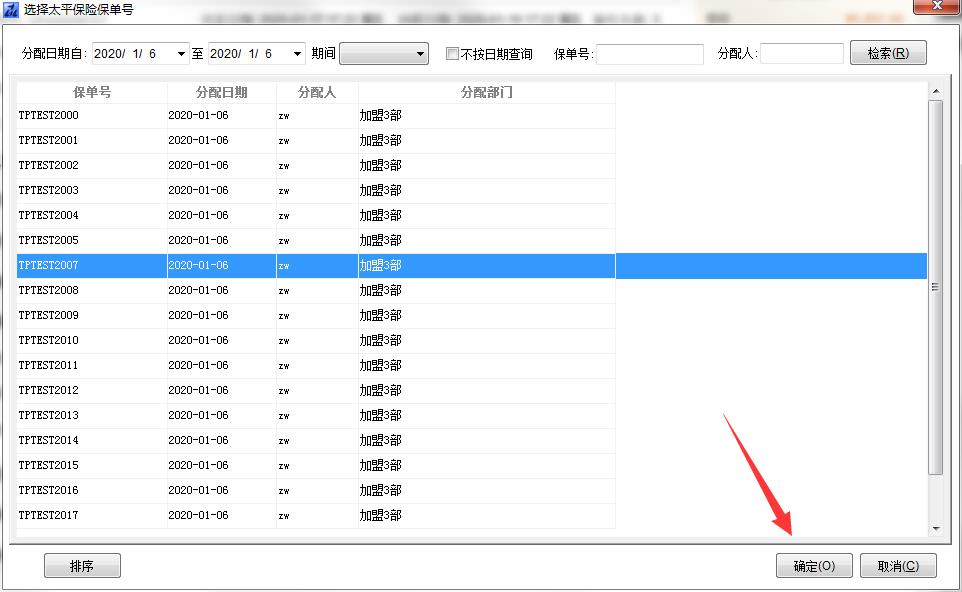Click the 分配部门 column header
This screenshot has width=962, height=592.
point(486,92)
